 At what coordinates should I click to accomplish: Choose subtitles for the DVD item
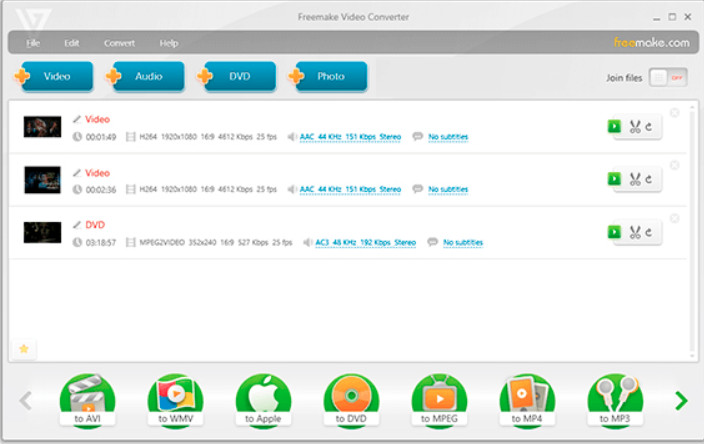463,242
